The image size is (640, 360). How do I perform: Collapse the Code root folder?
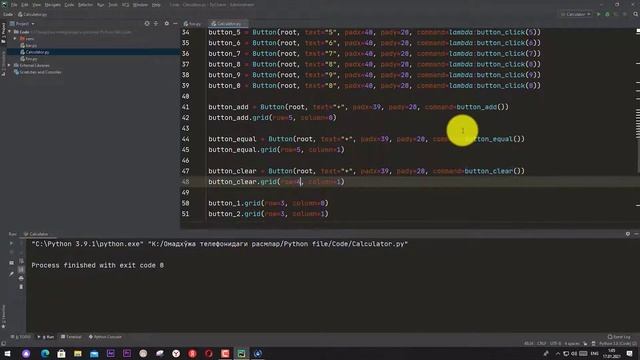(10, 32)
